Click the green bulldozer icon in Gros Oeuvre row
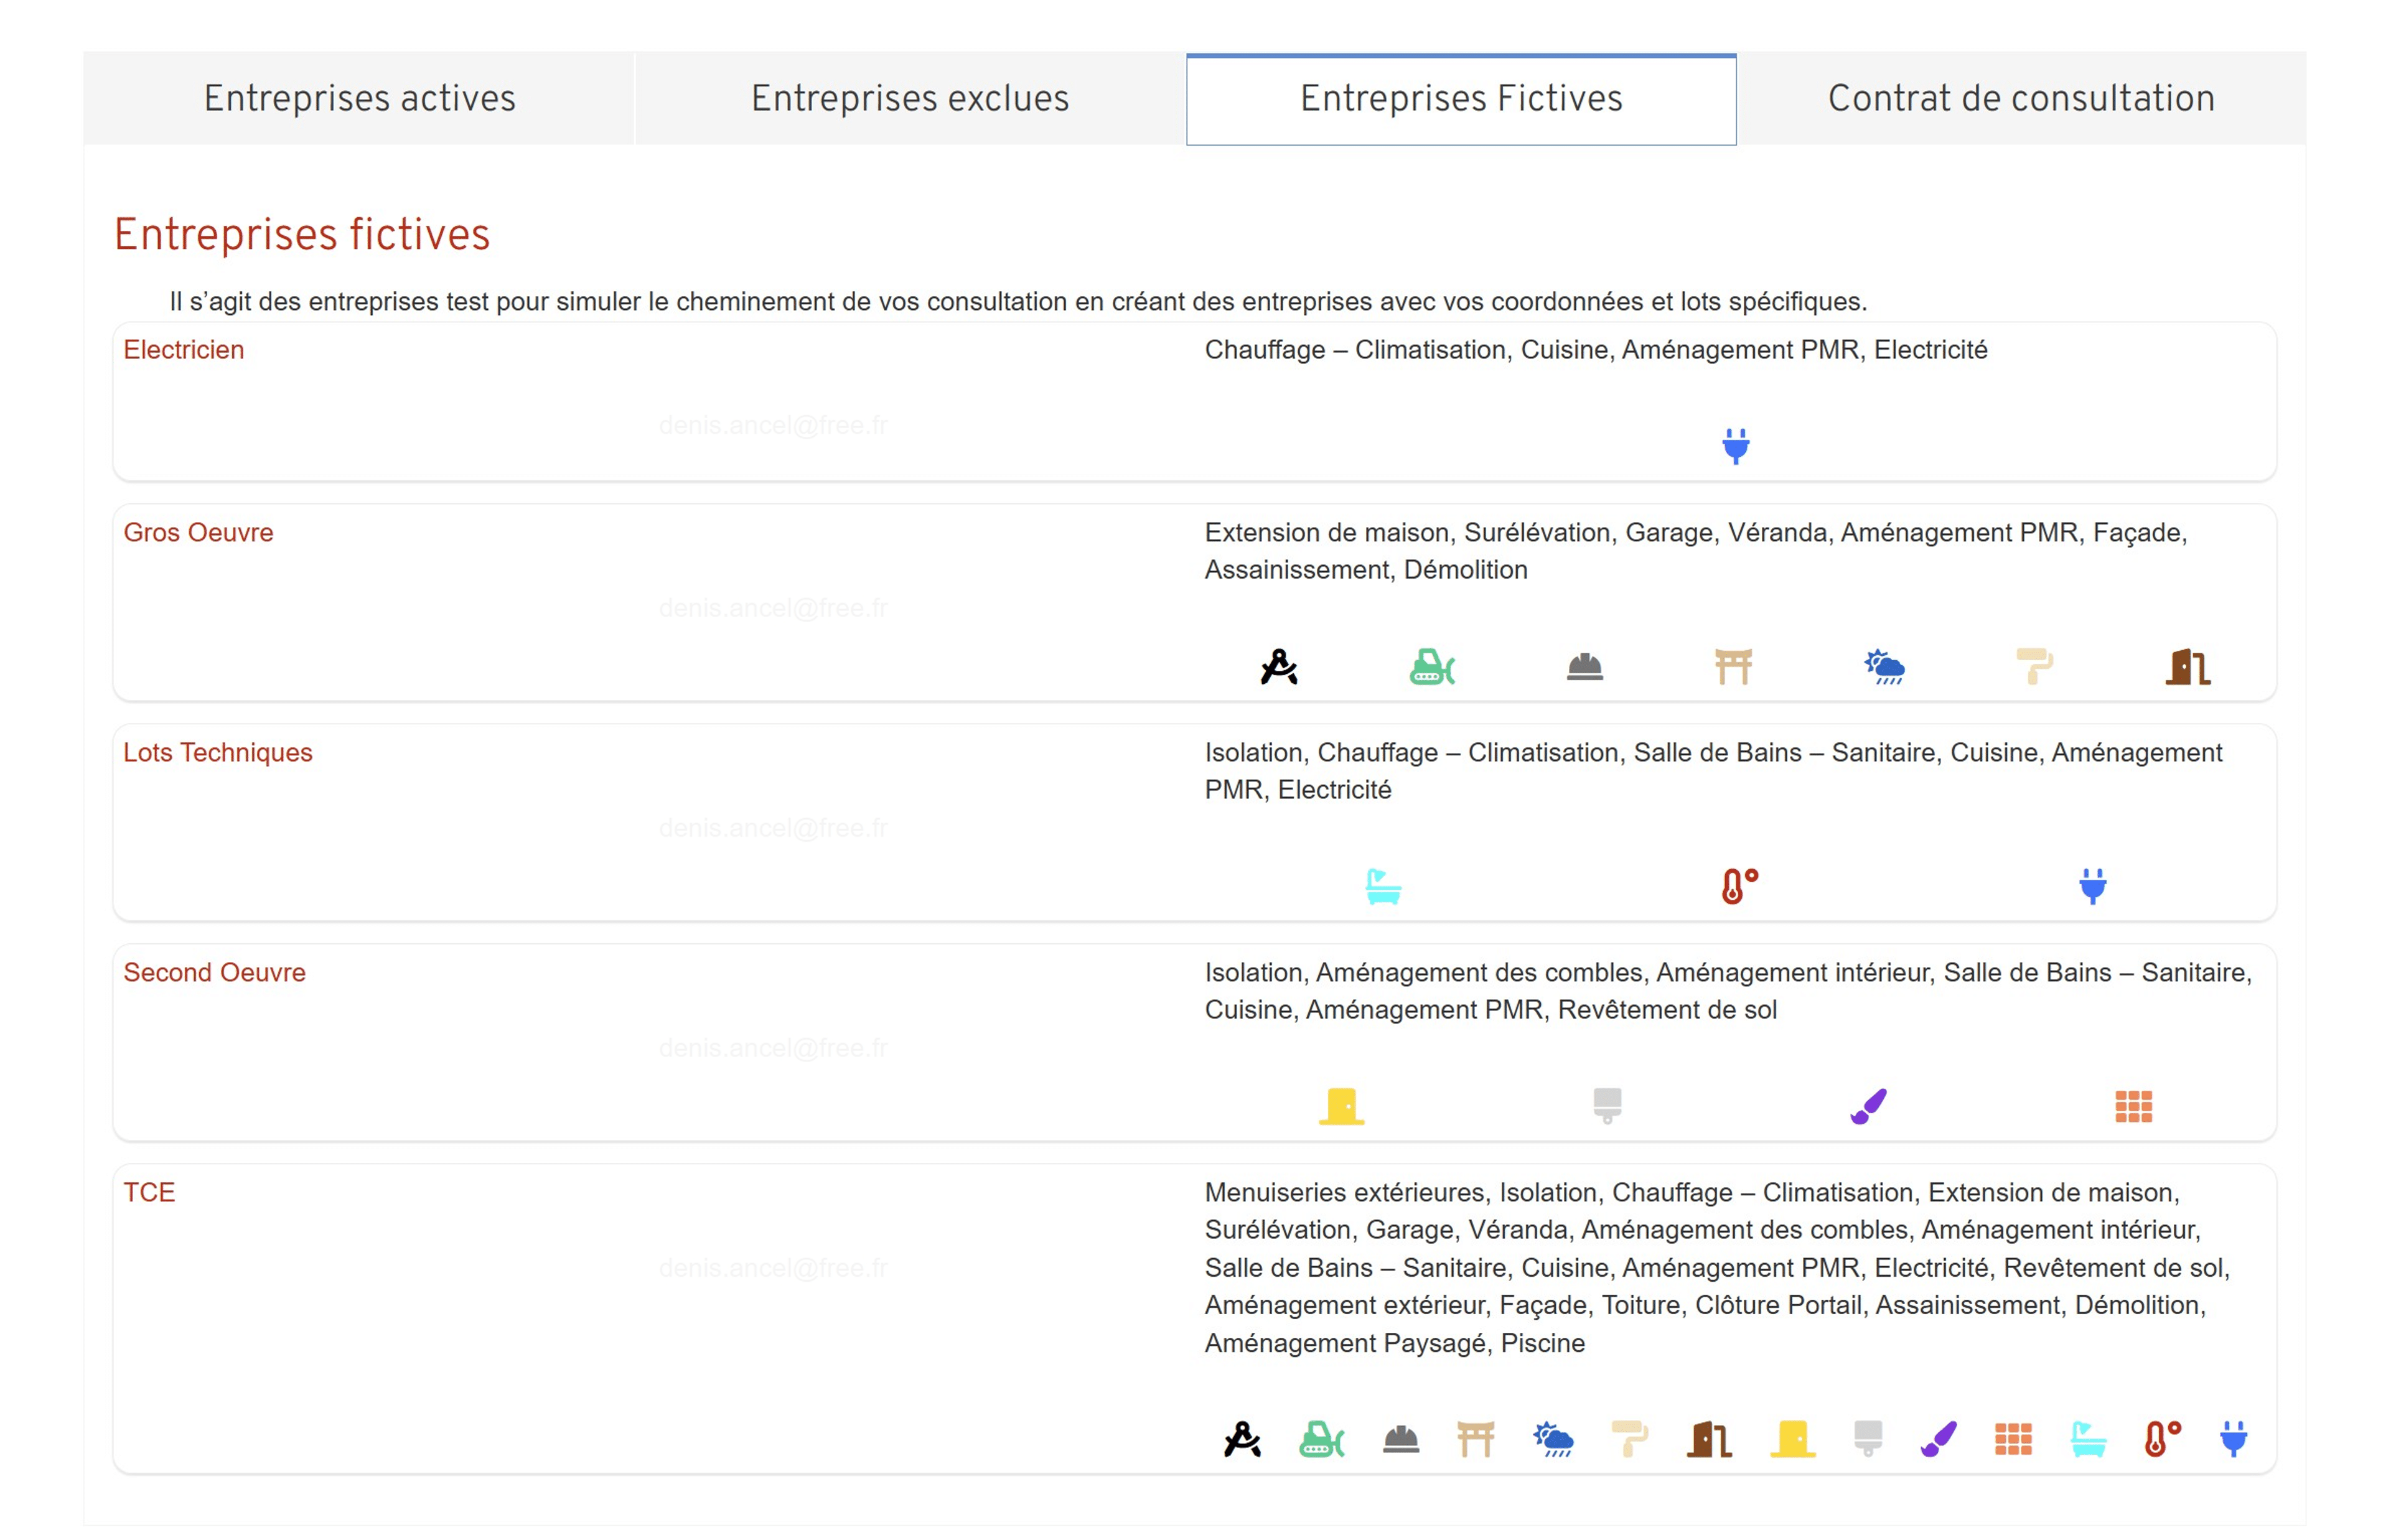This screenshot has height=1540, width=2396. (1431, 666)
